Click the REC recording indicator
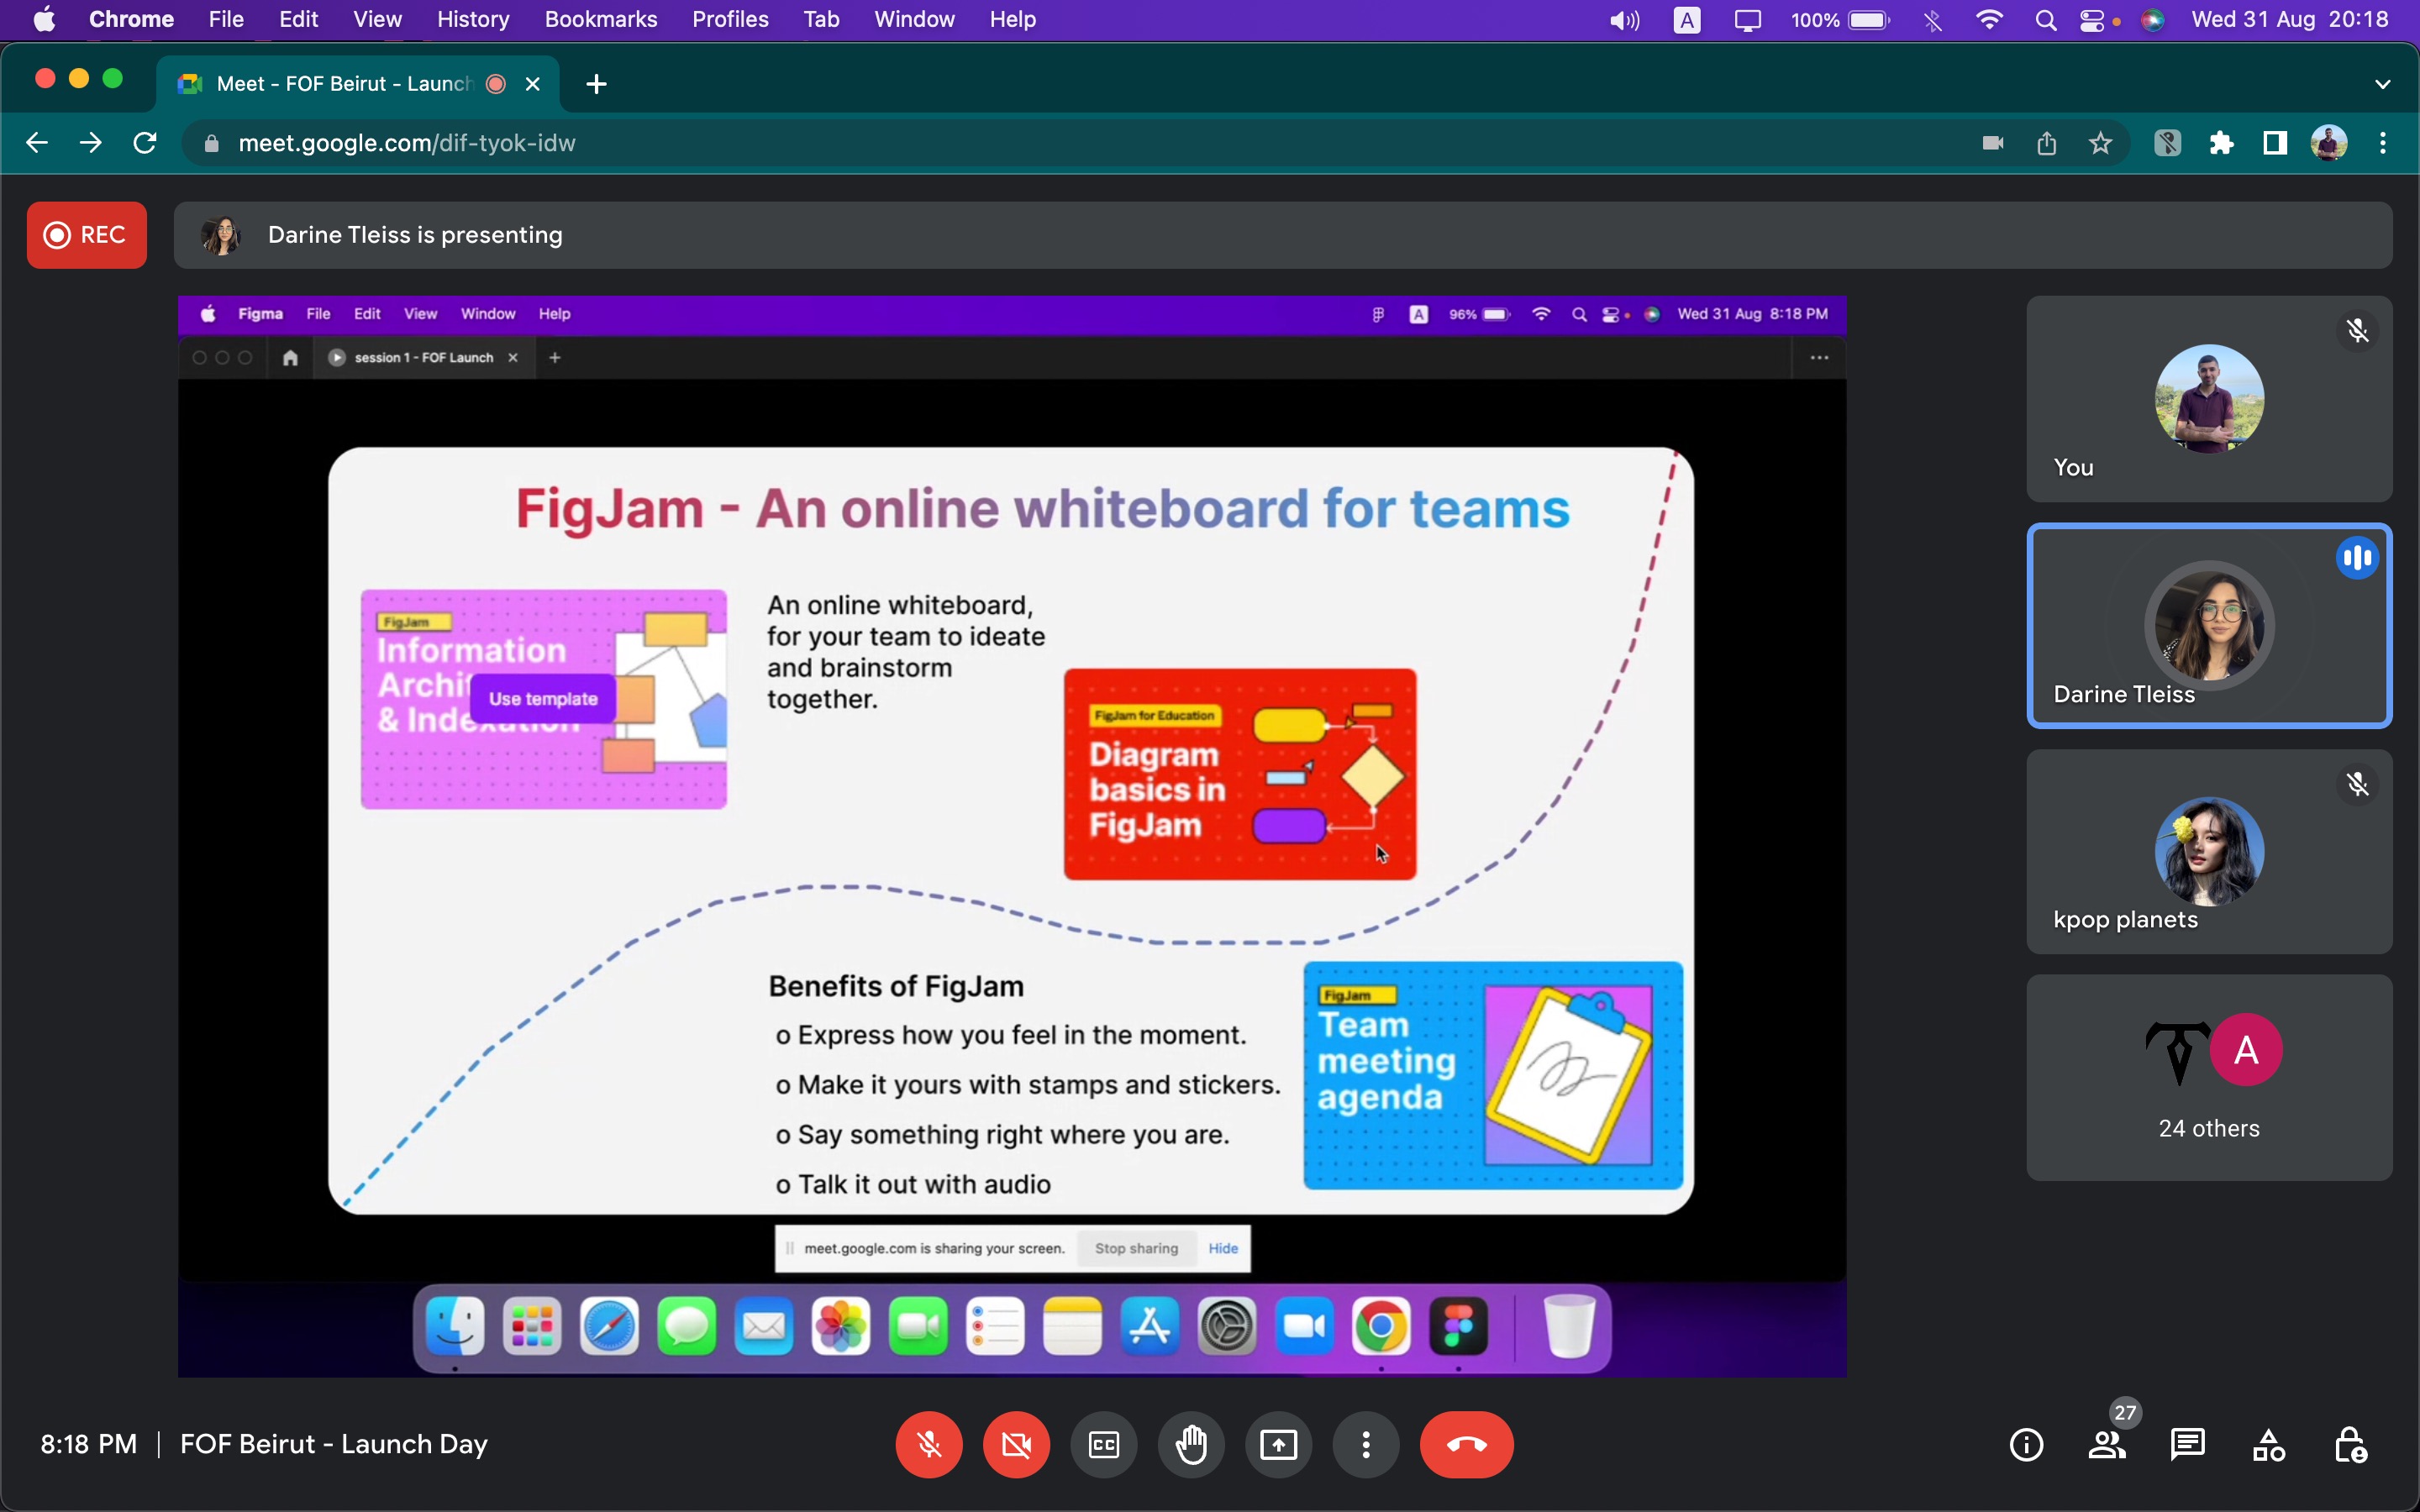The image size is (2420, 1512). click(x=86, y=235)
